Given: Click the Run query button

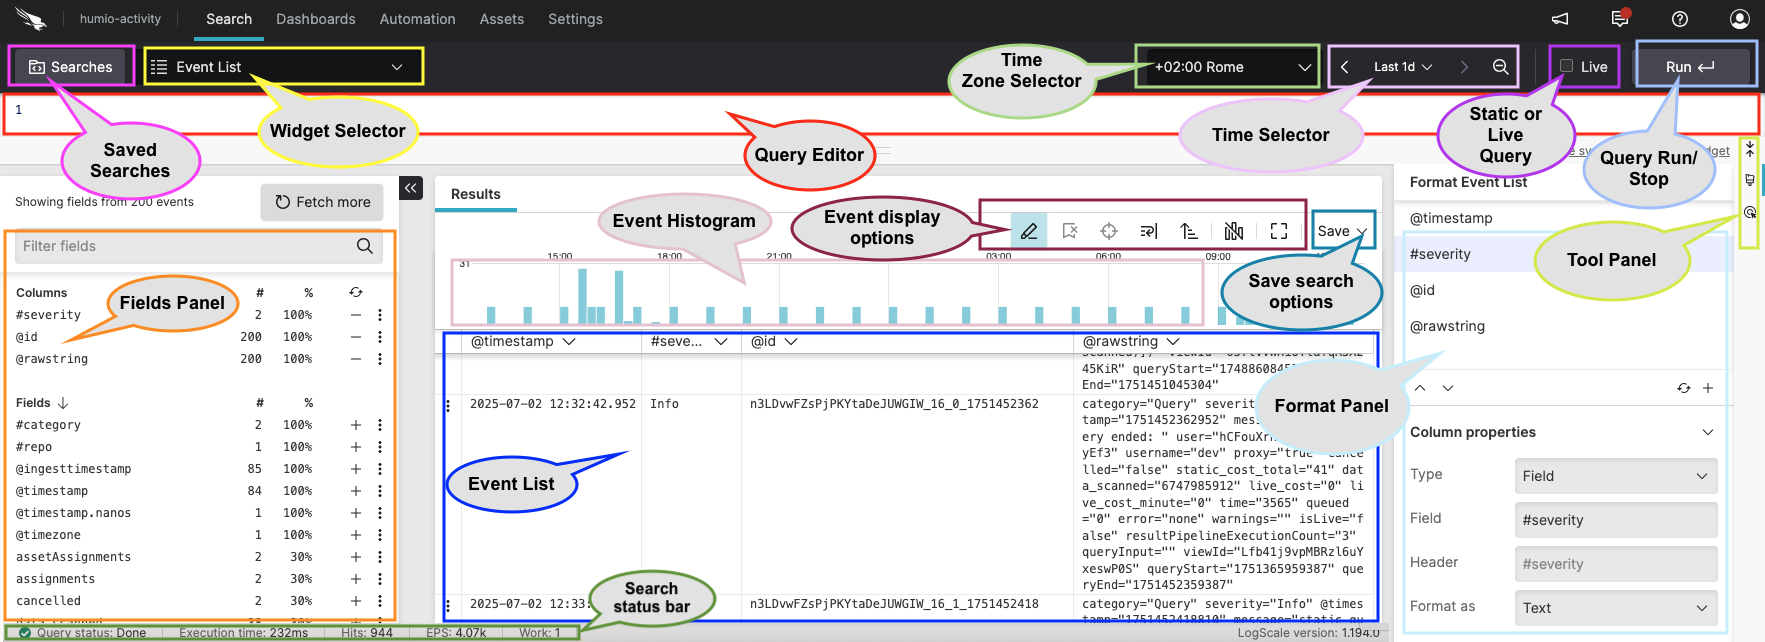Looking at the screenshot, I should pyautogui.click(x=1689, y=67).
